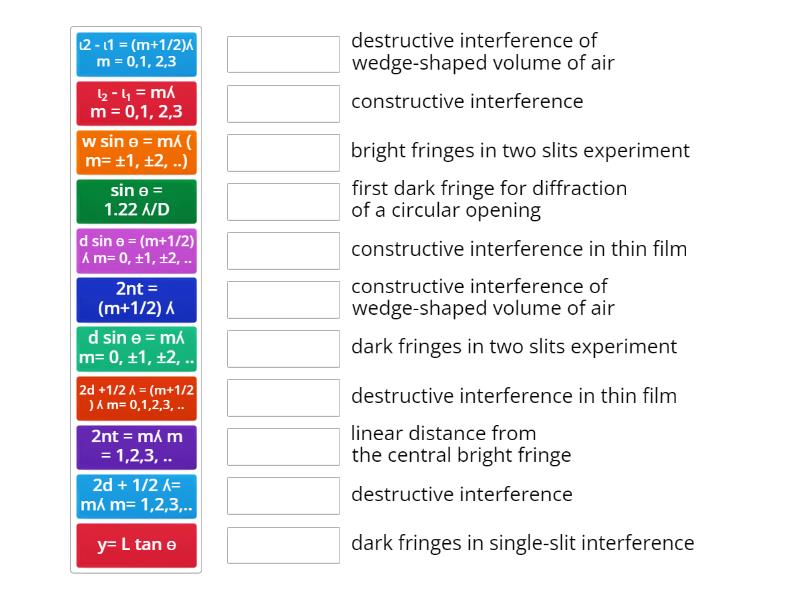
Task: Click the empty box beside "destructive interference in thin film"
Action: pos(283,397)
